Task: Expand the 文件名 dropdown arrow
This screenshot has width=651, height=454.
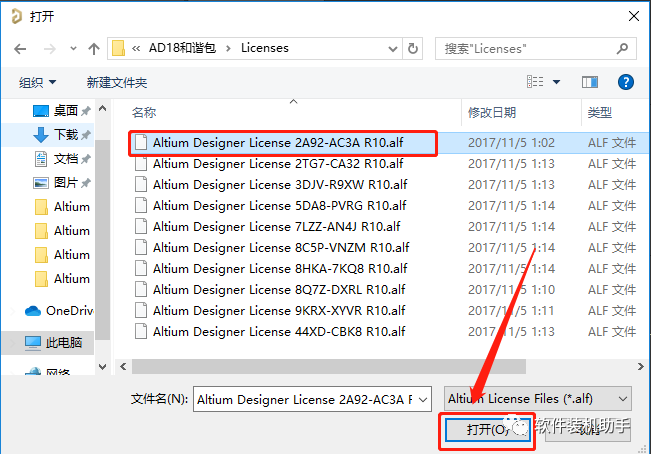Action: point(423,400)
